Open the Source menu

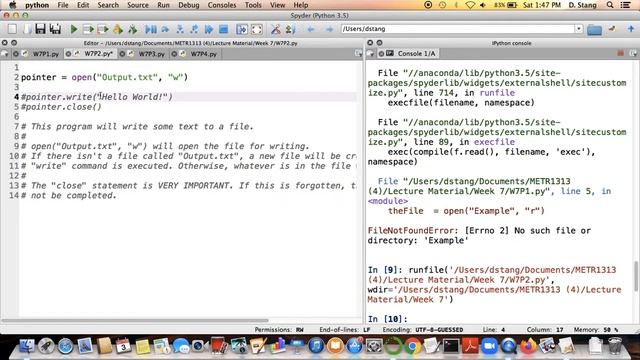[x=138, y=5]
